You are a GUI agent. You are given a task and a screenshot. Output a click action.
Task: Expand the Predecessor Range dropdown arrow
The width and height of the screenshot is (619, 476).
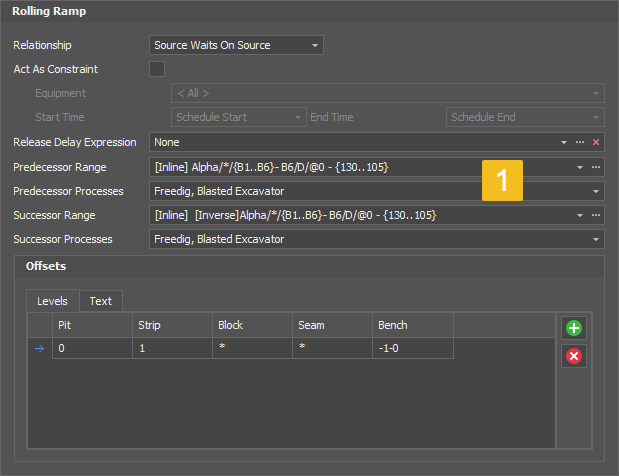tap(580, 167)
